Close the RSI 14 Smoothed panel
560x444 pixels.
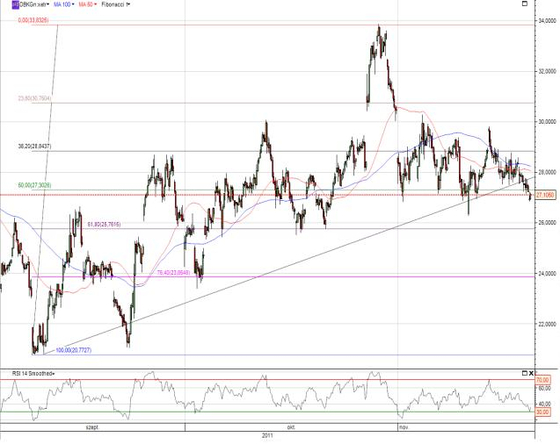pos(531,373)
